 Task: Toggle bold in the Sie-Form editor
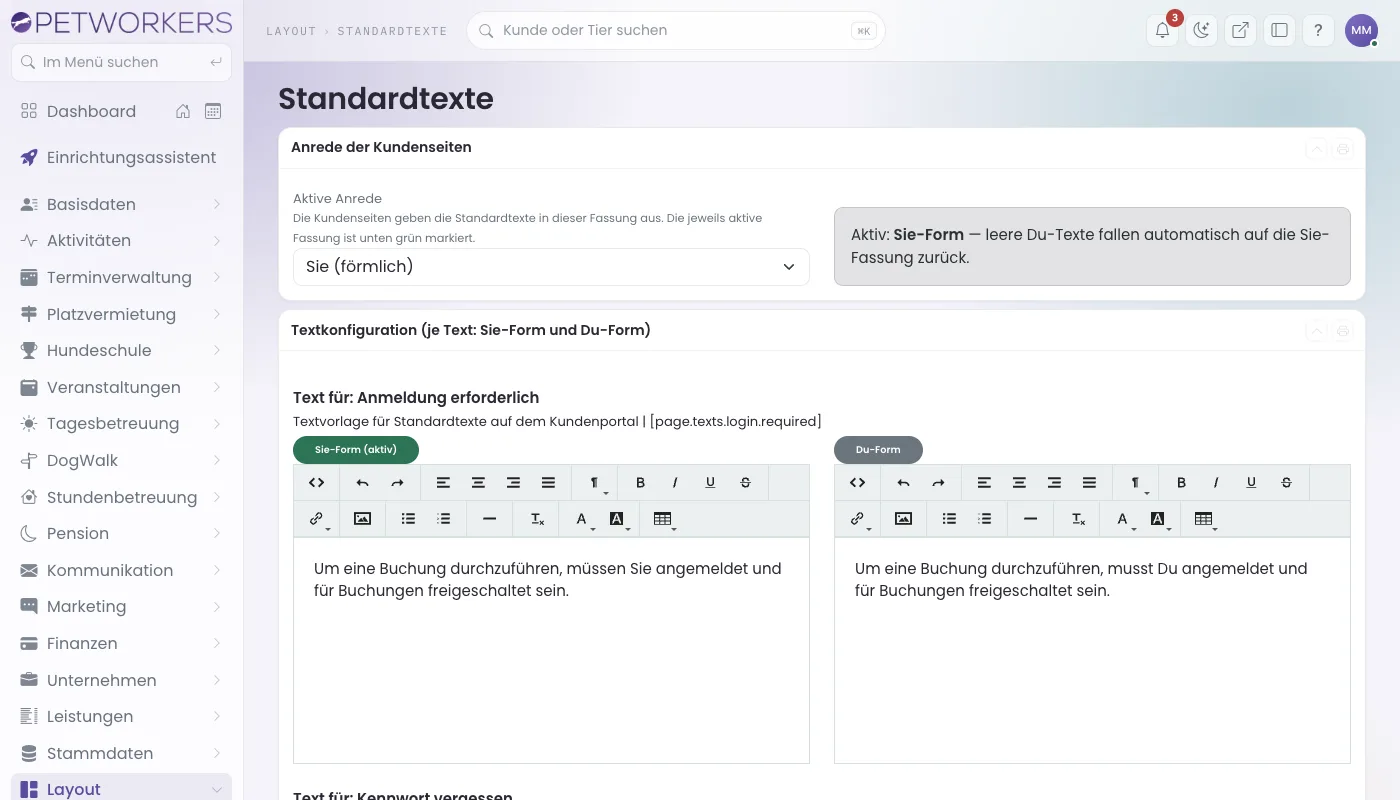click(640, 483)
